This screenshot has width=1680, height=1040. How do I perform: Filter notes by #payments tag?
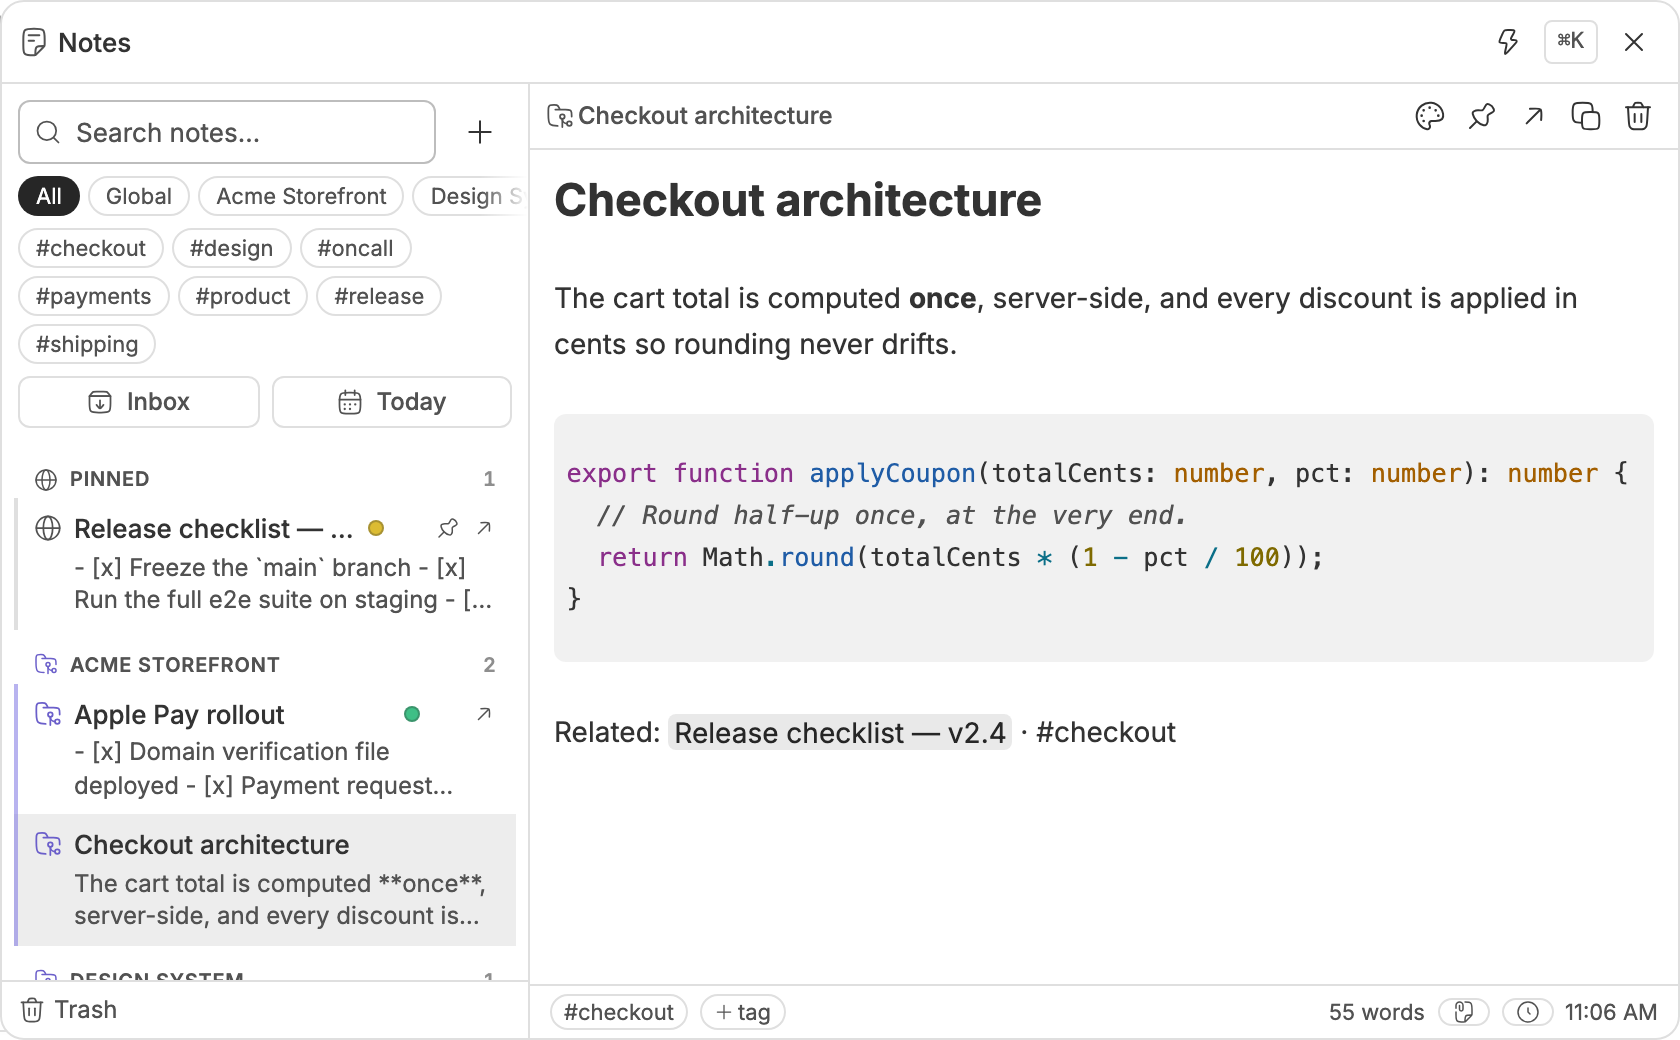click(x=93, y=296)
